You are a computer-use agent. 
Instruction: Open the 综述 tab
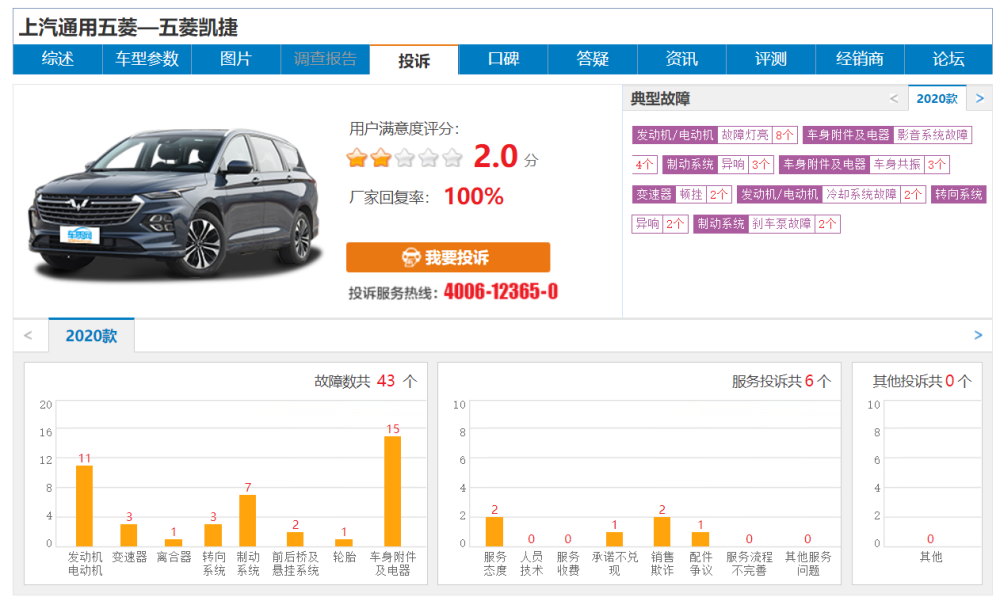(x=57, y=59)
